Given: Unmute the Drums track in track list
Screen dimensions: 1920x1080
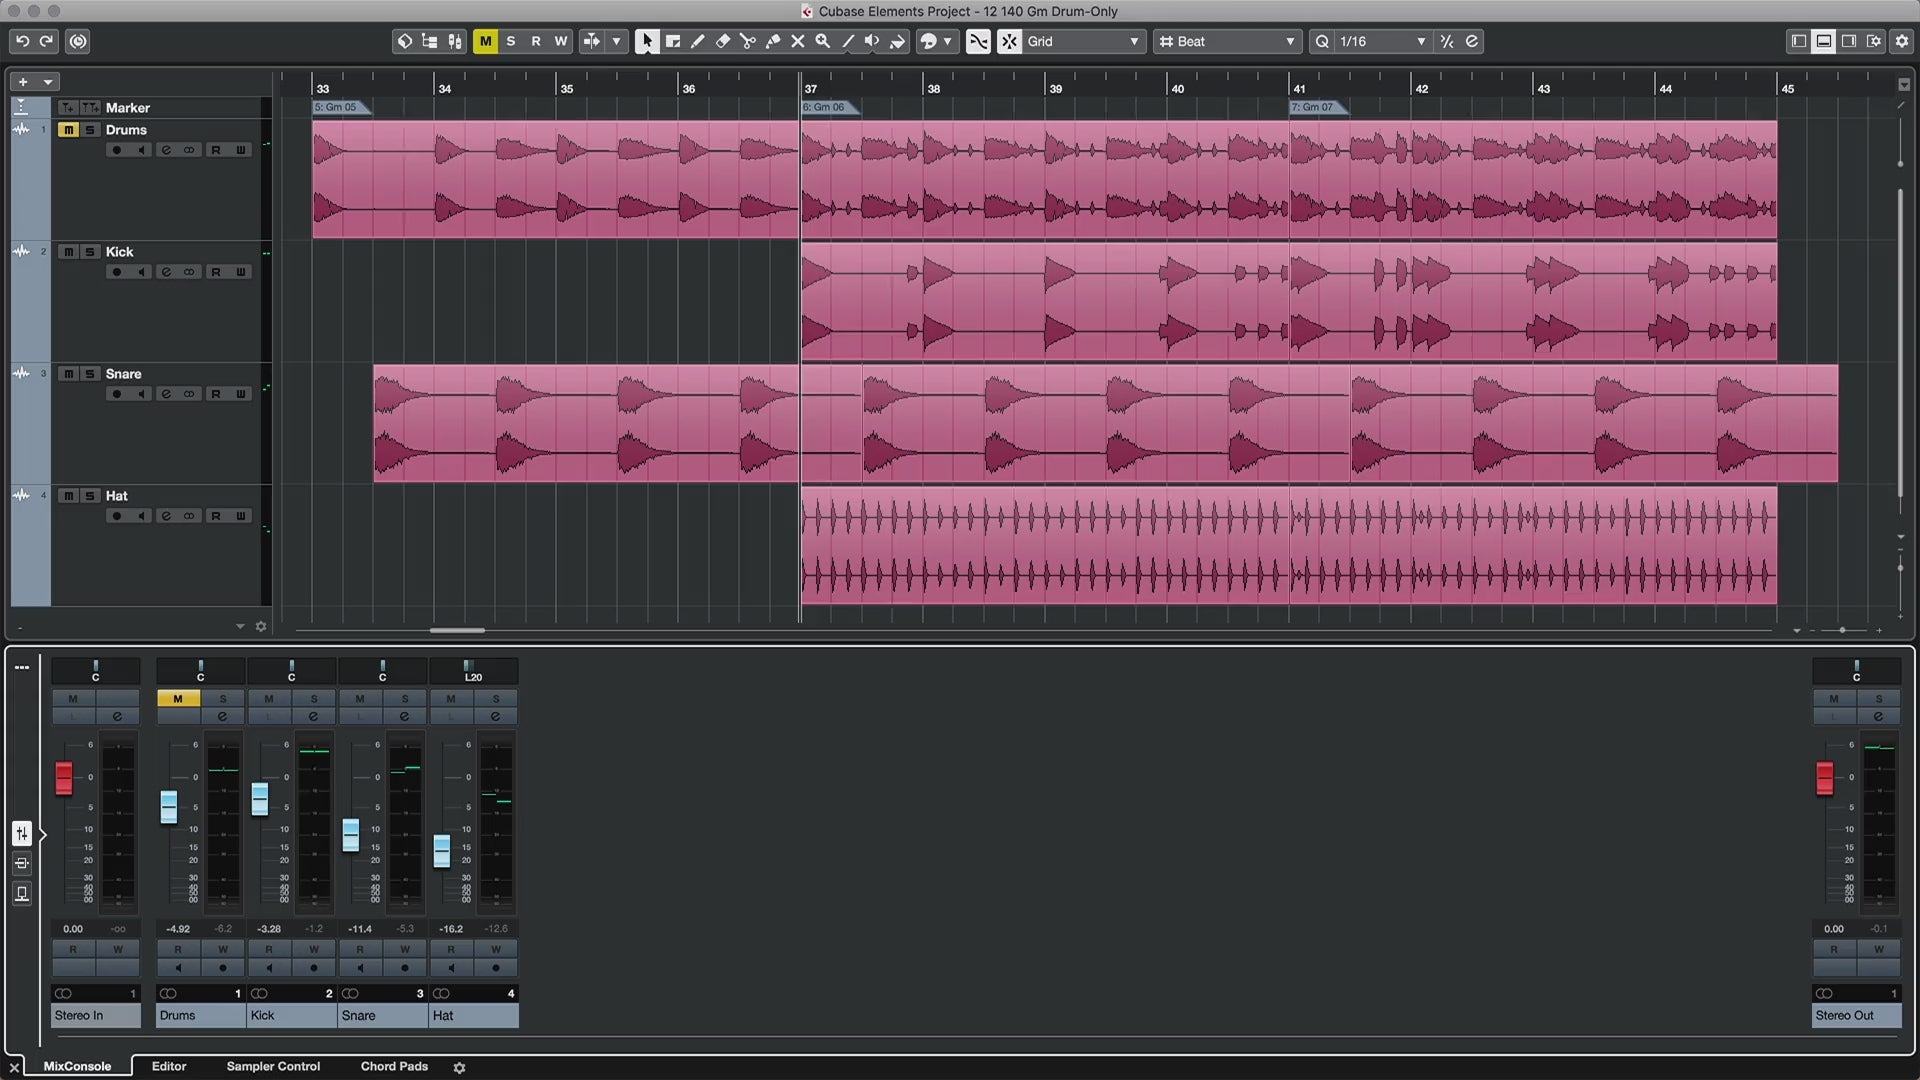Looking at the screenshot, I should coord(68,129).
